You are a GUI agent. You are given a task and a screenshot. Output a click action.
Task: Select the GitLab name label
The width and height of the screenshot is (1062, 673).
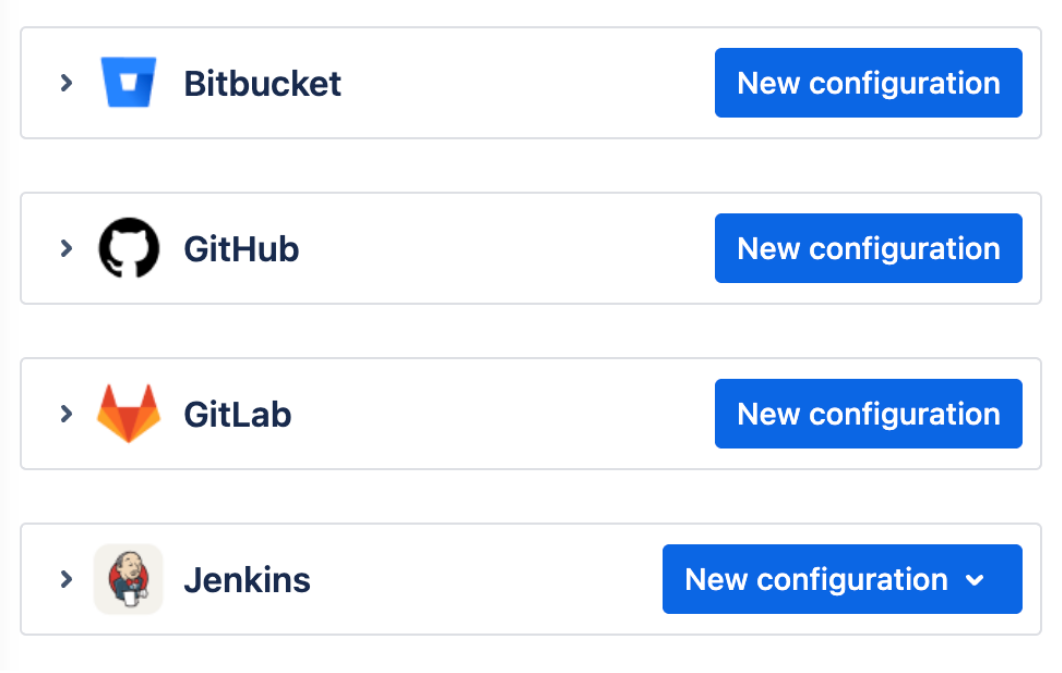click(237, 413)
